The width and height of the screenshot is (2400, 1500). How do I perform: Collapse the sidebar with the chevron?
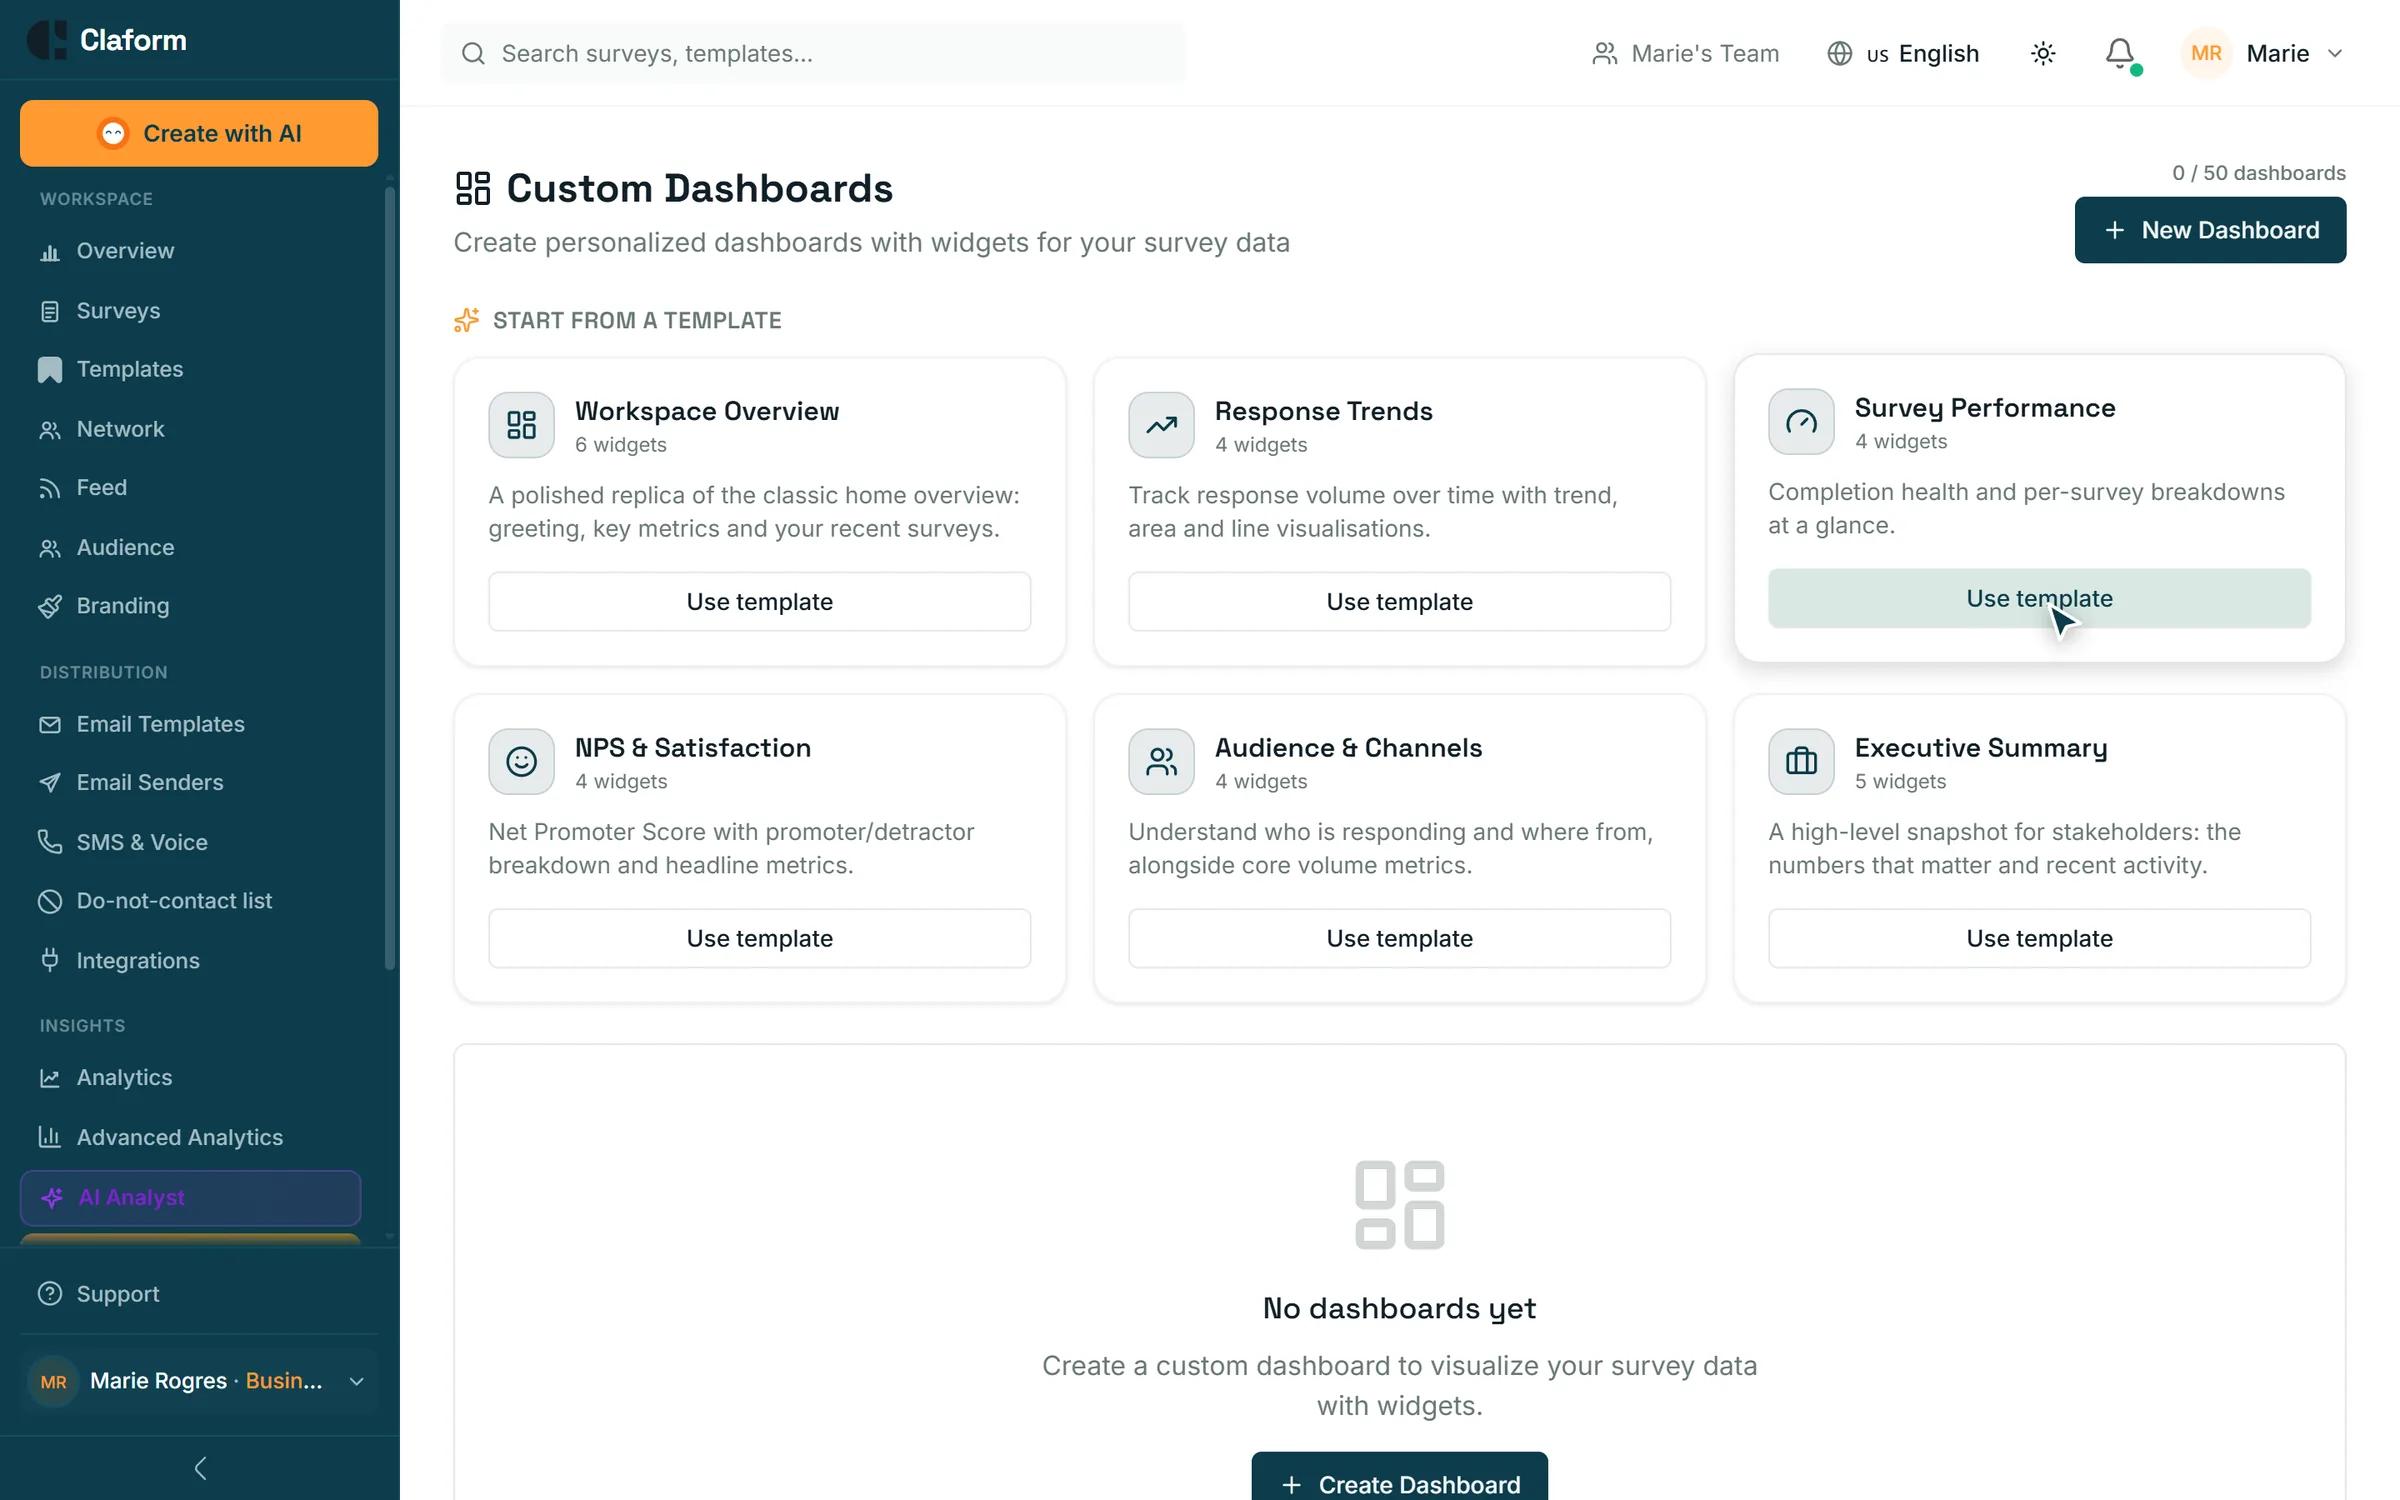(x=200, y=1468)
